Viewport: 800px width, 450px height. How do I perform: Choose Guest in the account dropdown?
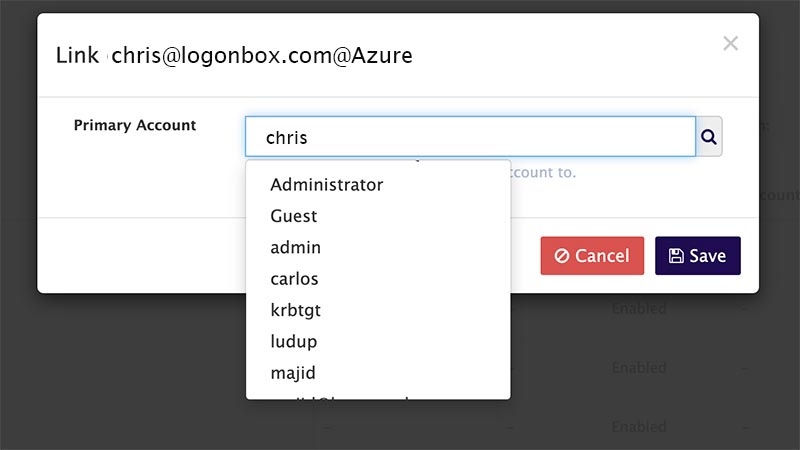[293, 216]
